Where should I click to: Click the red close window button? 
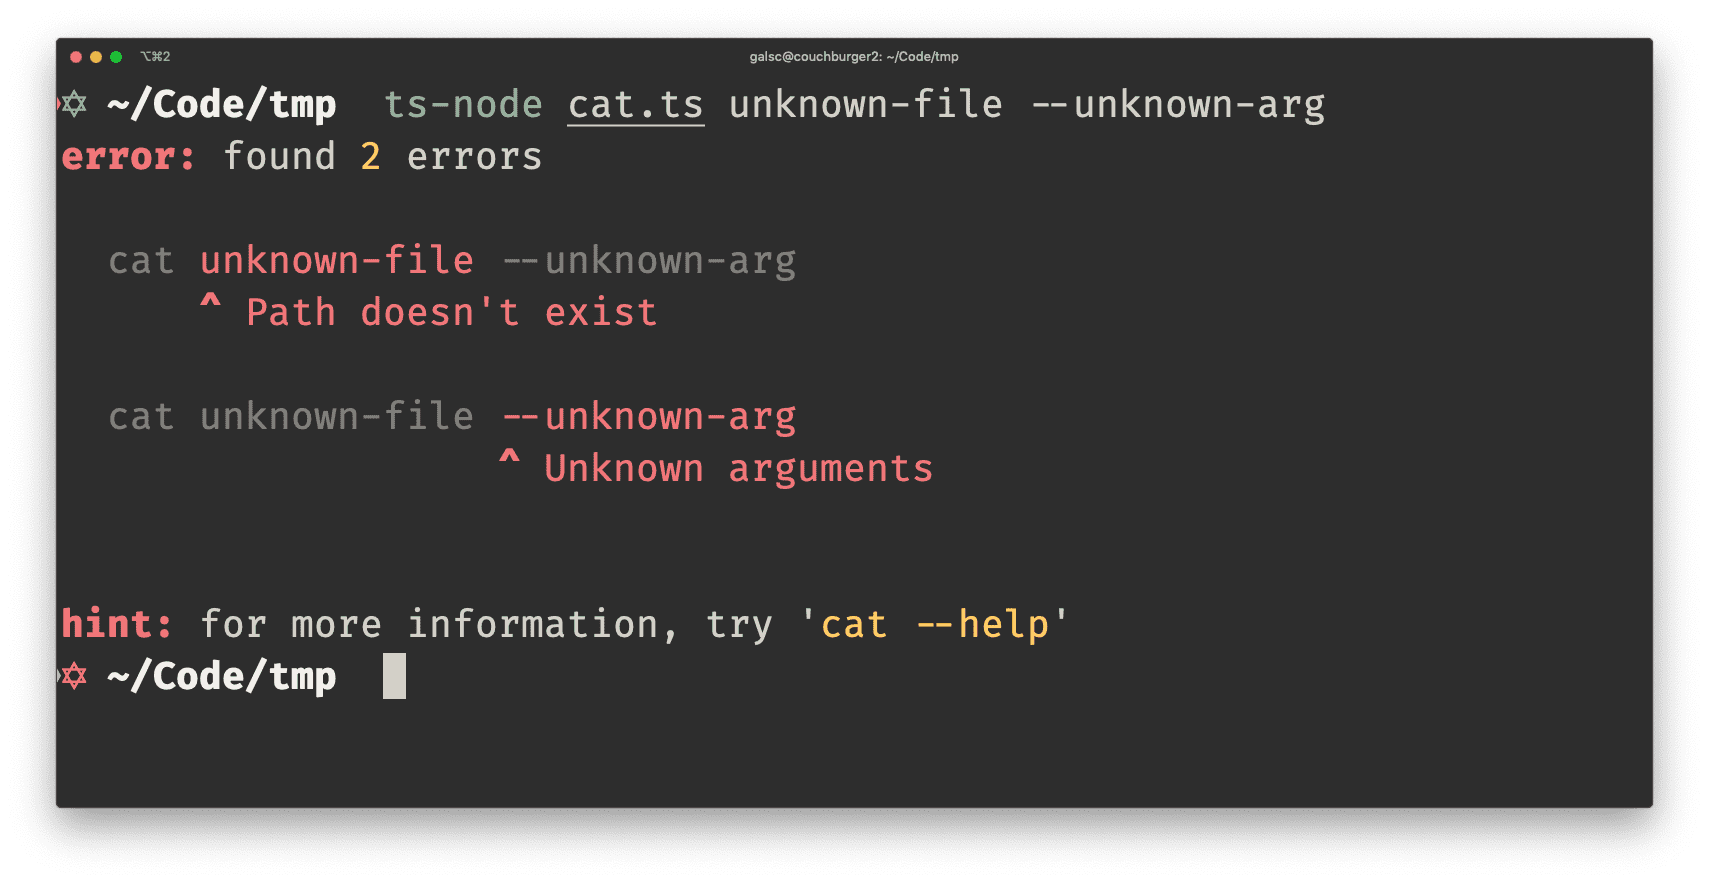point(76,57)
